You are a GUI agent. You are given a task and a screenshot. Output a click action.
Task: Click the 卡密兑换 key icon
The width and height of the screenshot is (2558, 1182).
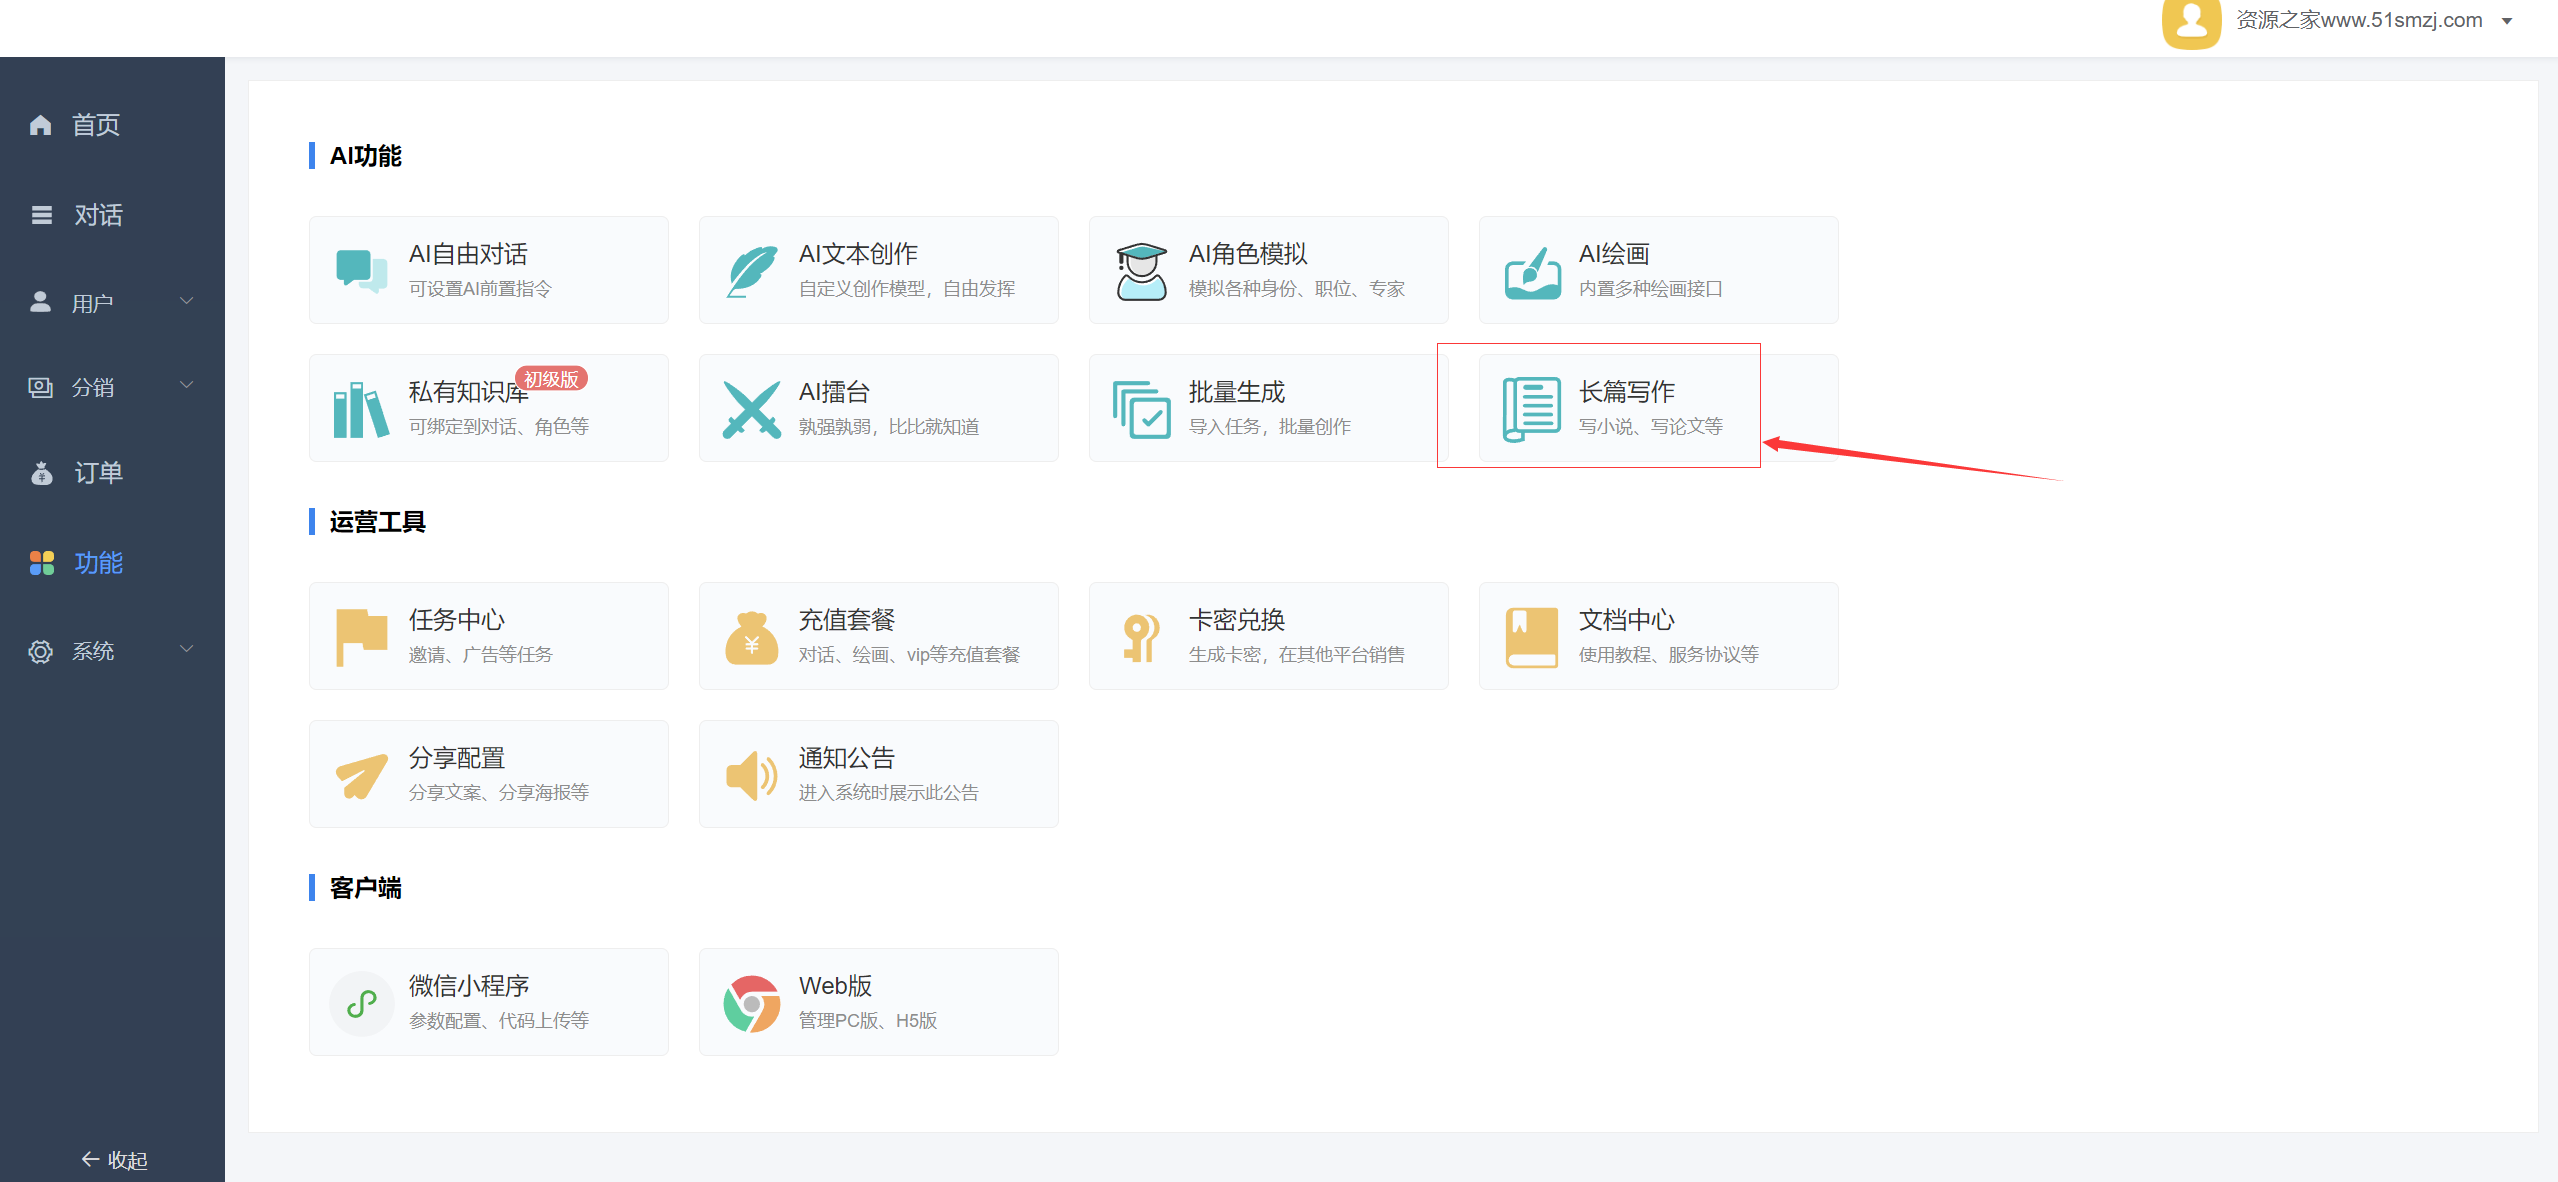pos(1141,637)
